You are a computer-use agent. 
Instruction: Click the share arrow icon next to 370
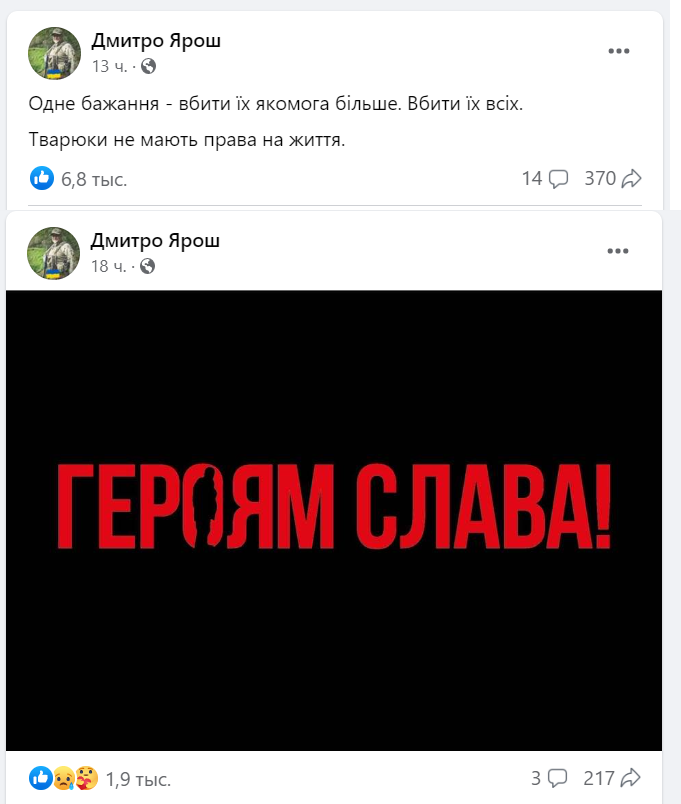point(631,178)
